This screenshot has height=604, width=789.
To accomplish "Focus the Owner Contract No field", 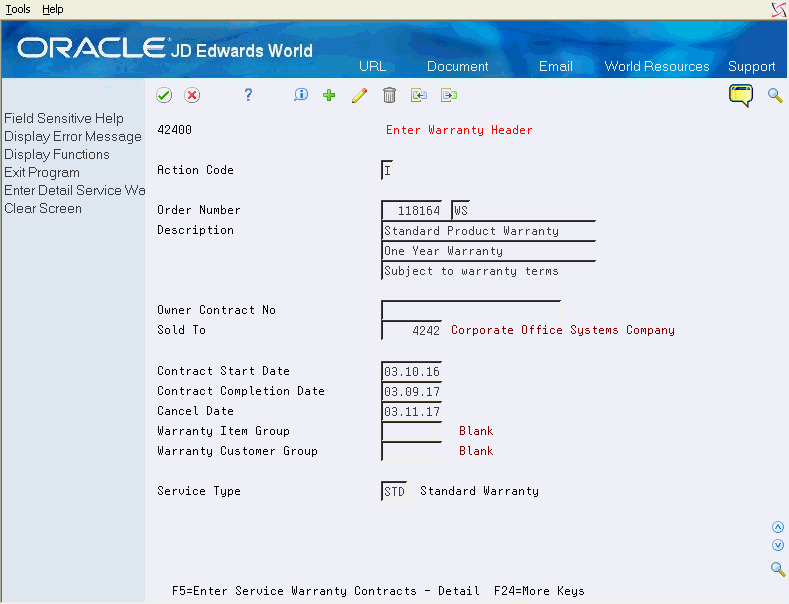I will tap(471, 310).
